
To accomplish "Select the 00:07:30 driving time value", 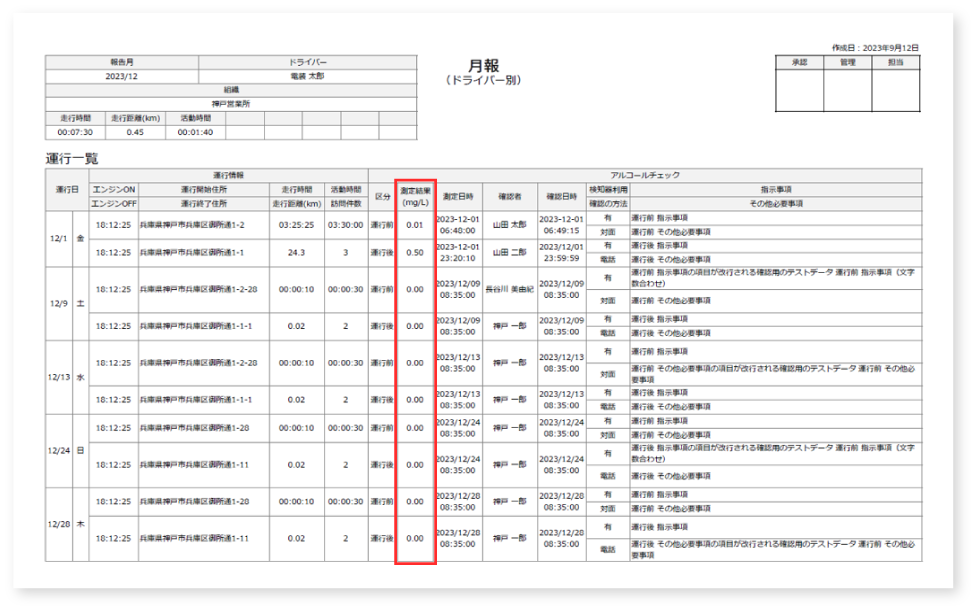I will (75, 131).
